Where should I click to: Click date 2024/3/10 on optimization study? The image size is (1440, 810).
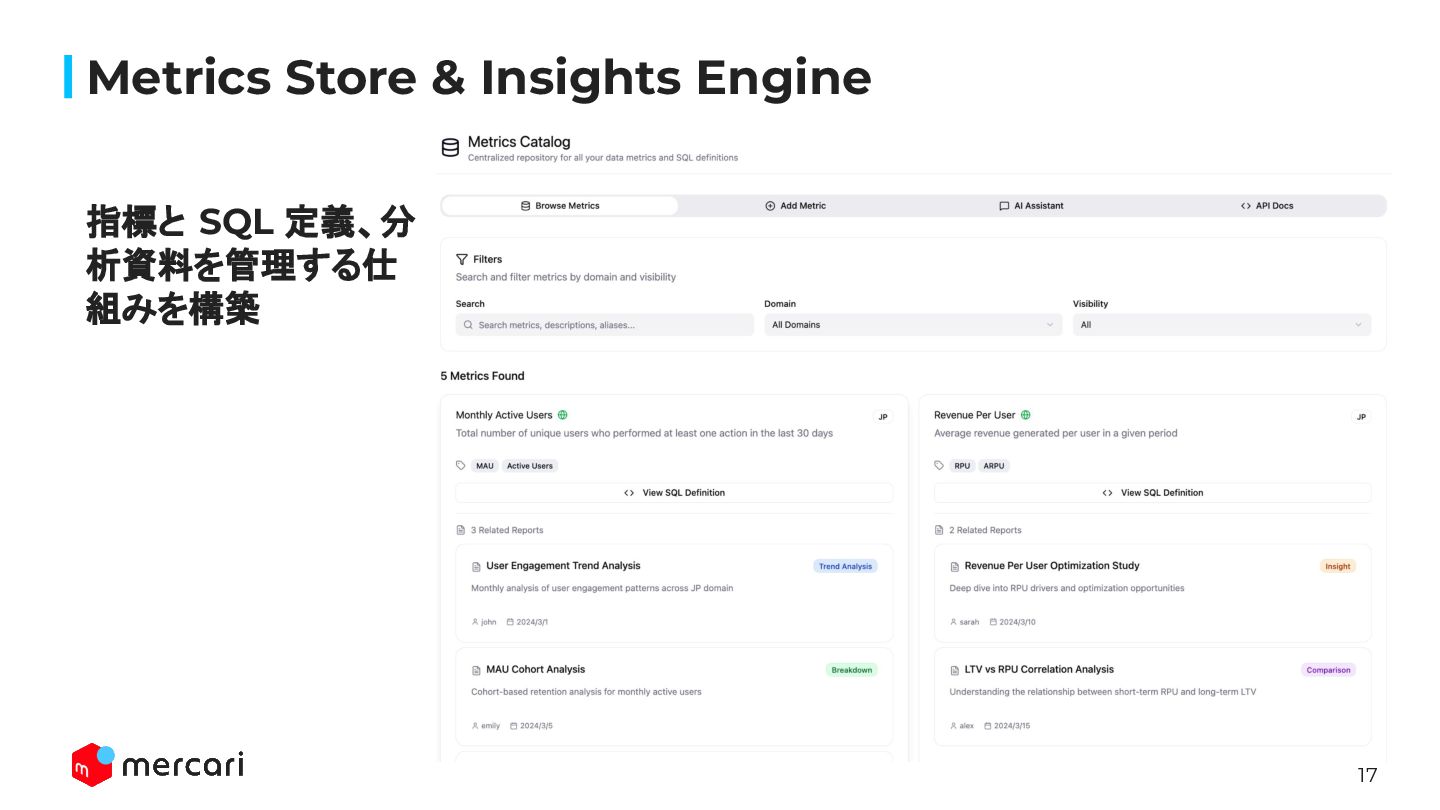point(1013,622)
